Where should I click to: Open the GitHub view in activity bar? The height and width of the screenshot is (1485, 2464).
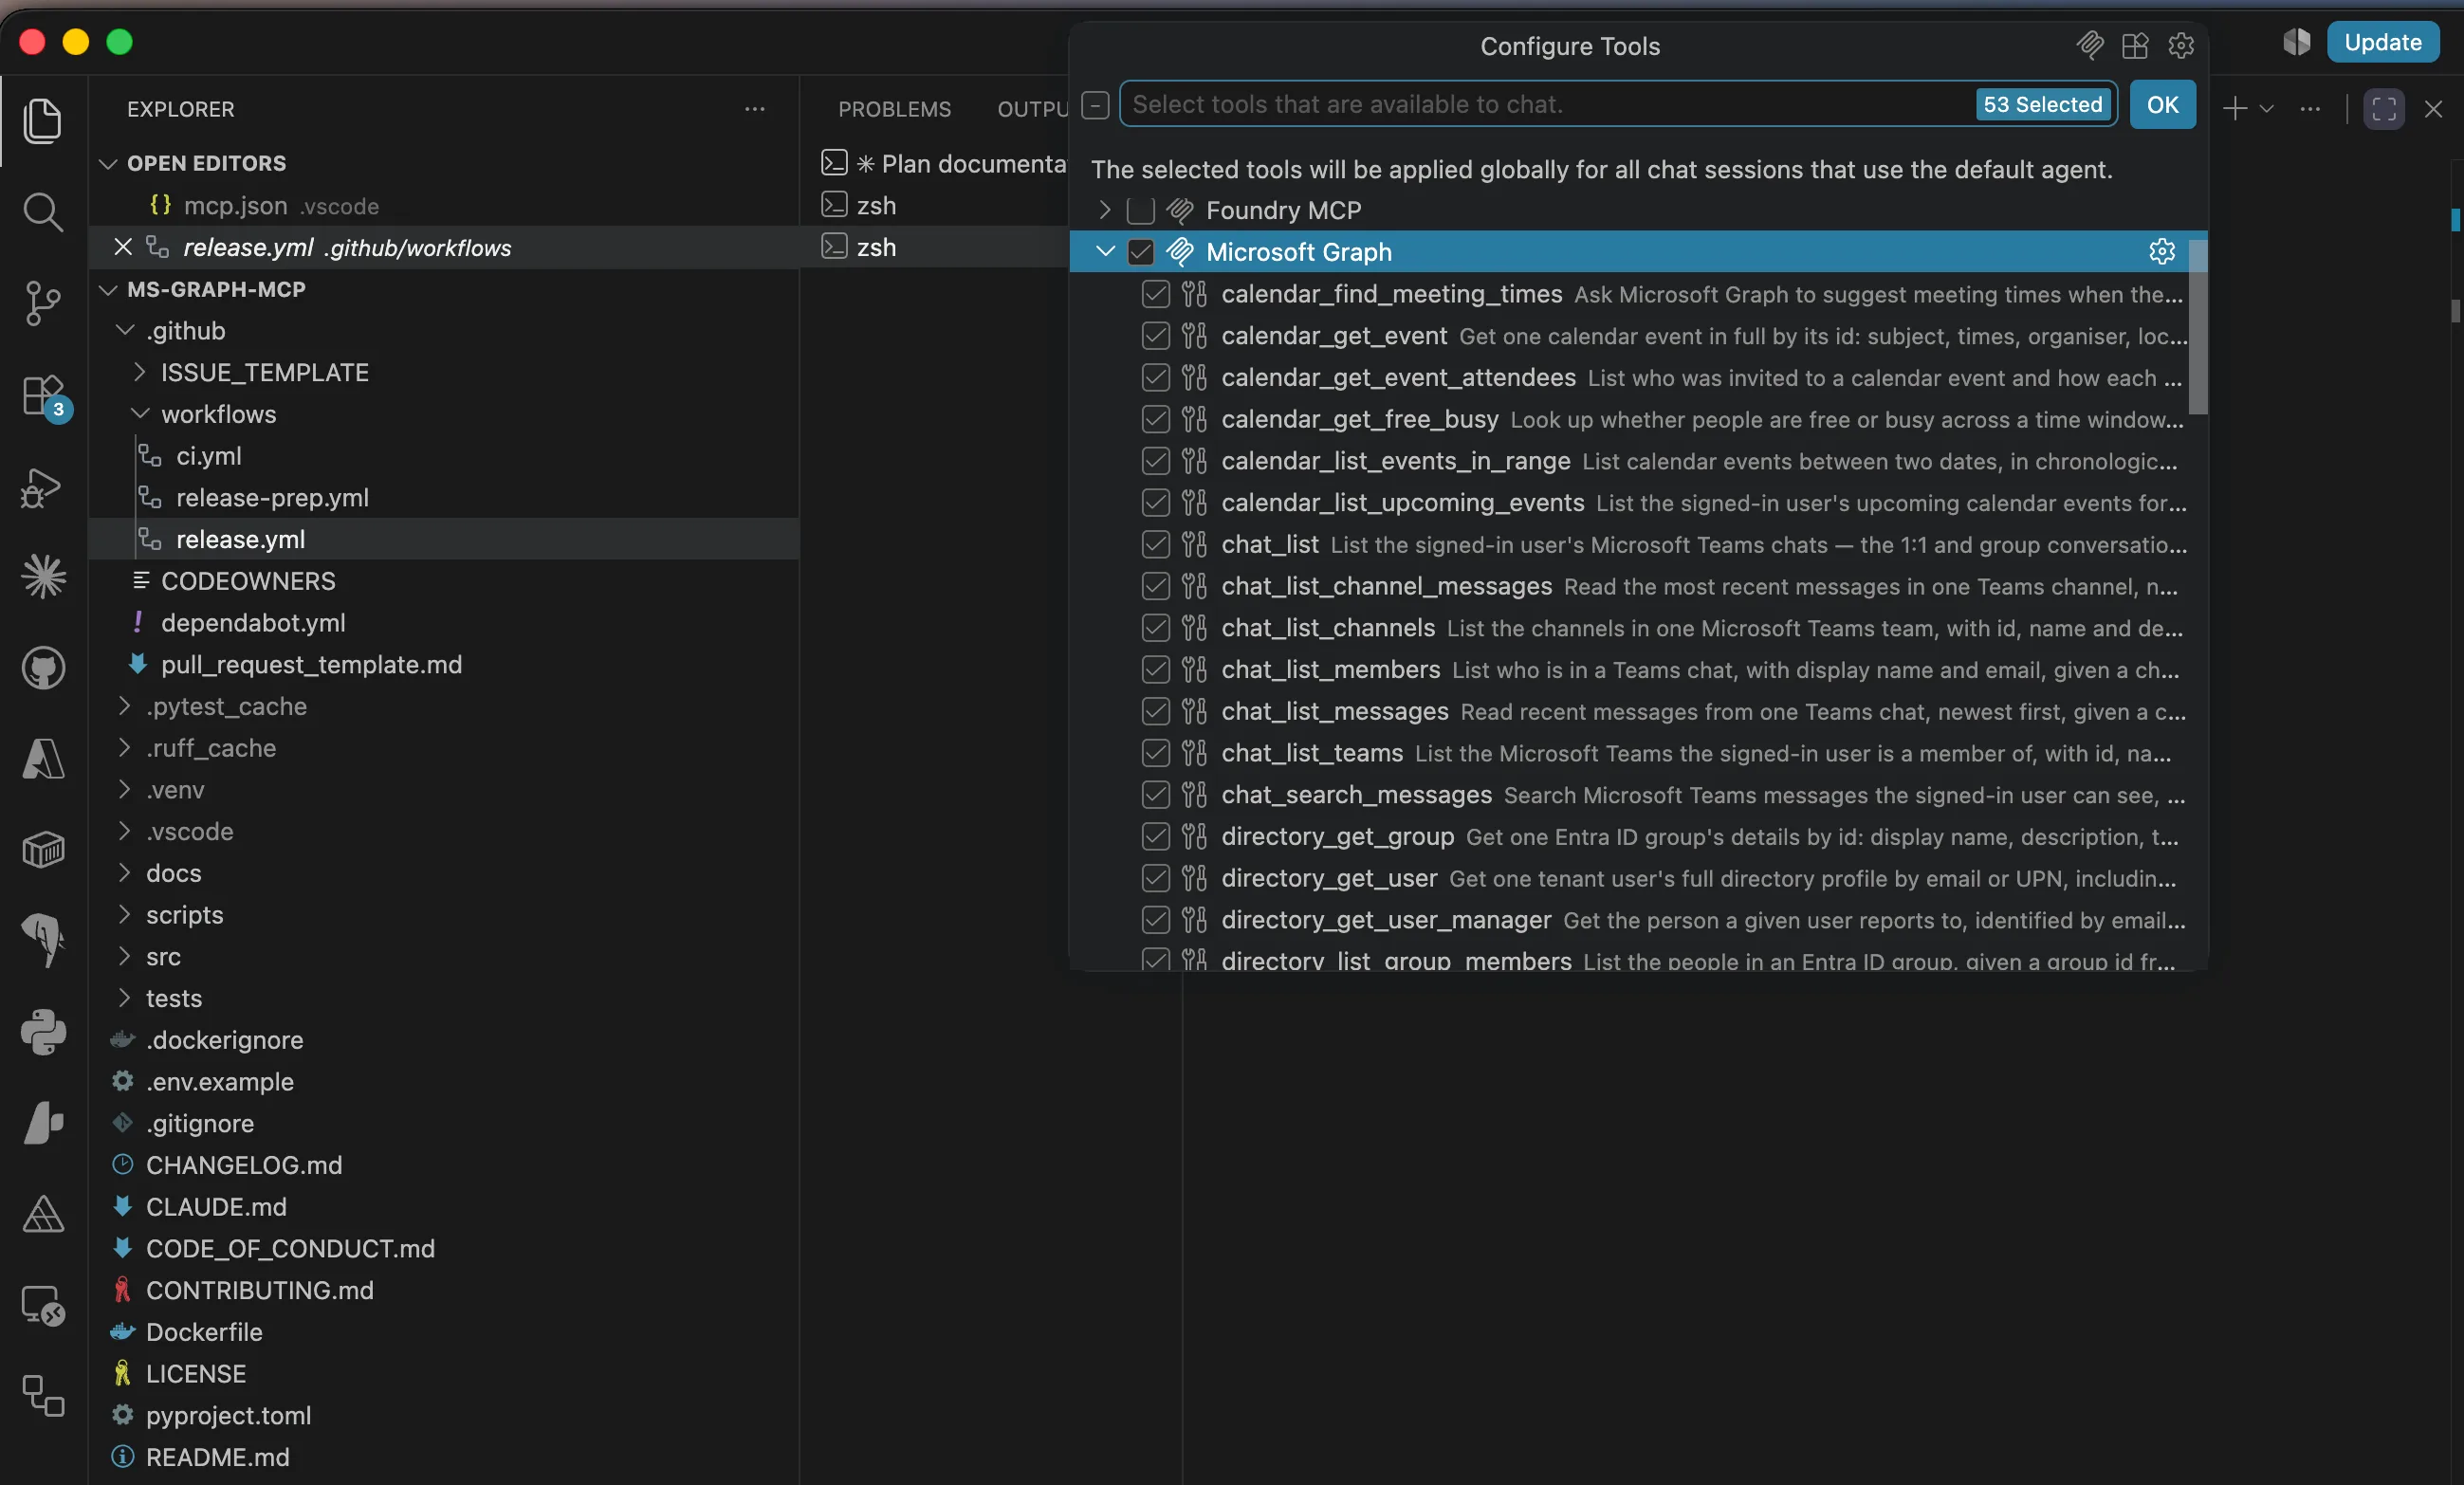(x=42, y=668)
